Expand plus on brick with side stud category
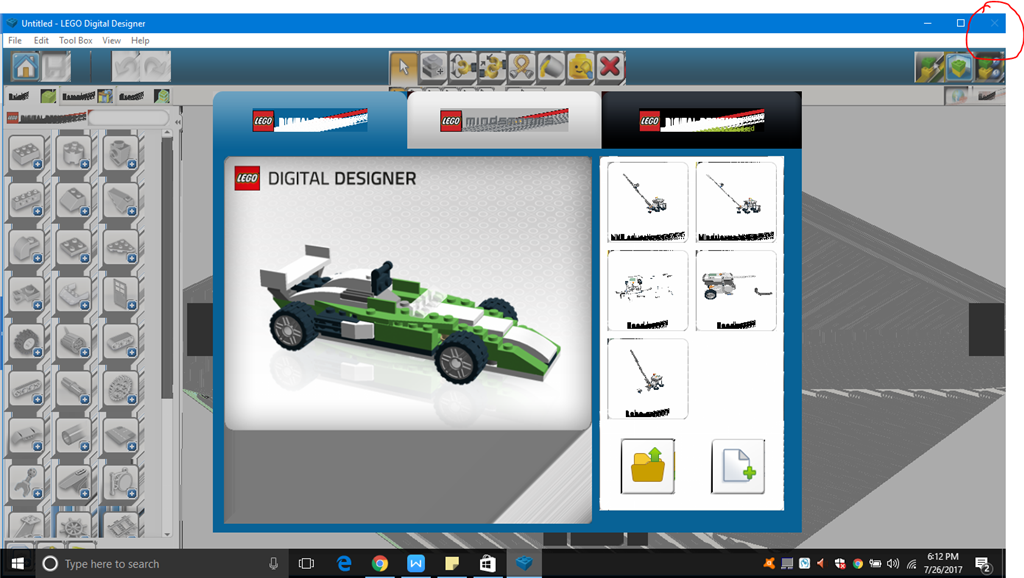Screen dimensions: 1024x578 tap(132, 164)
